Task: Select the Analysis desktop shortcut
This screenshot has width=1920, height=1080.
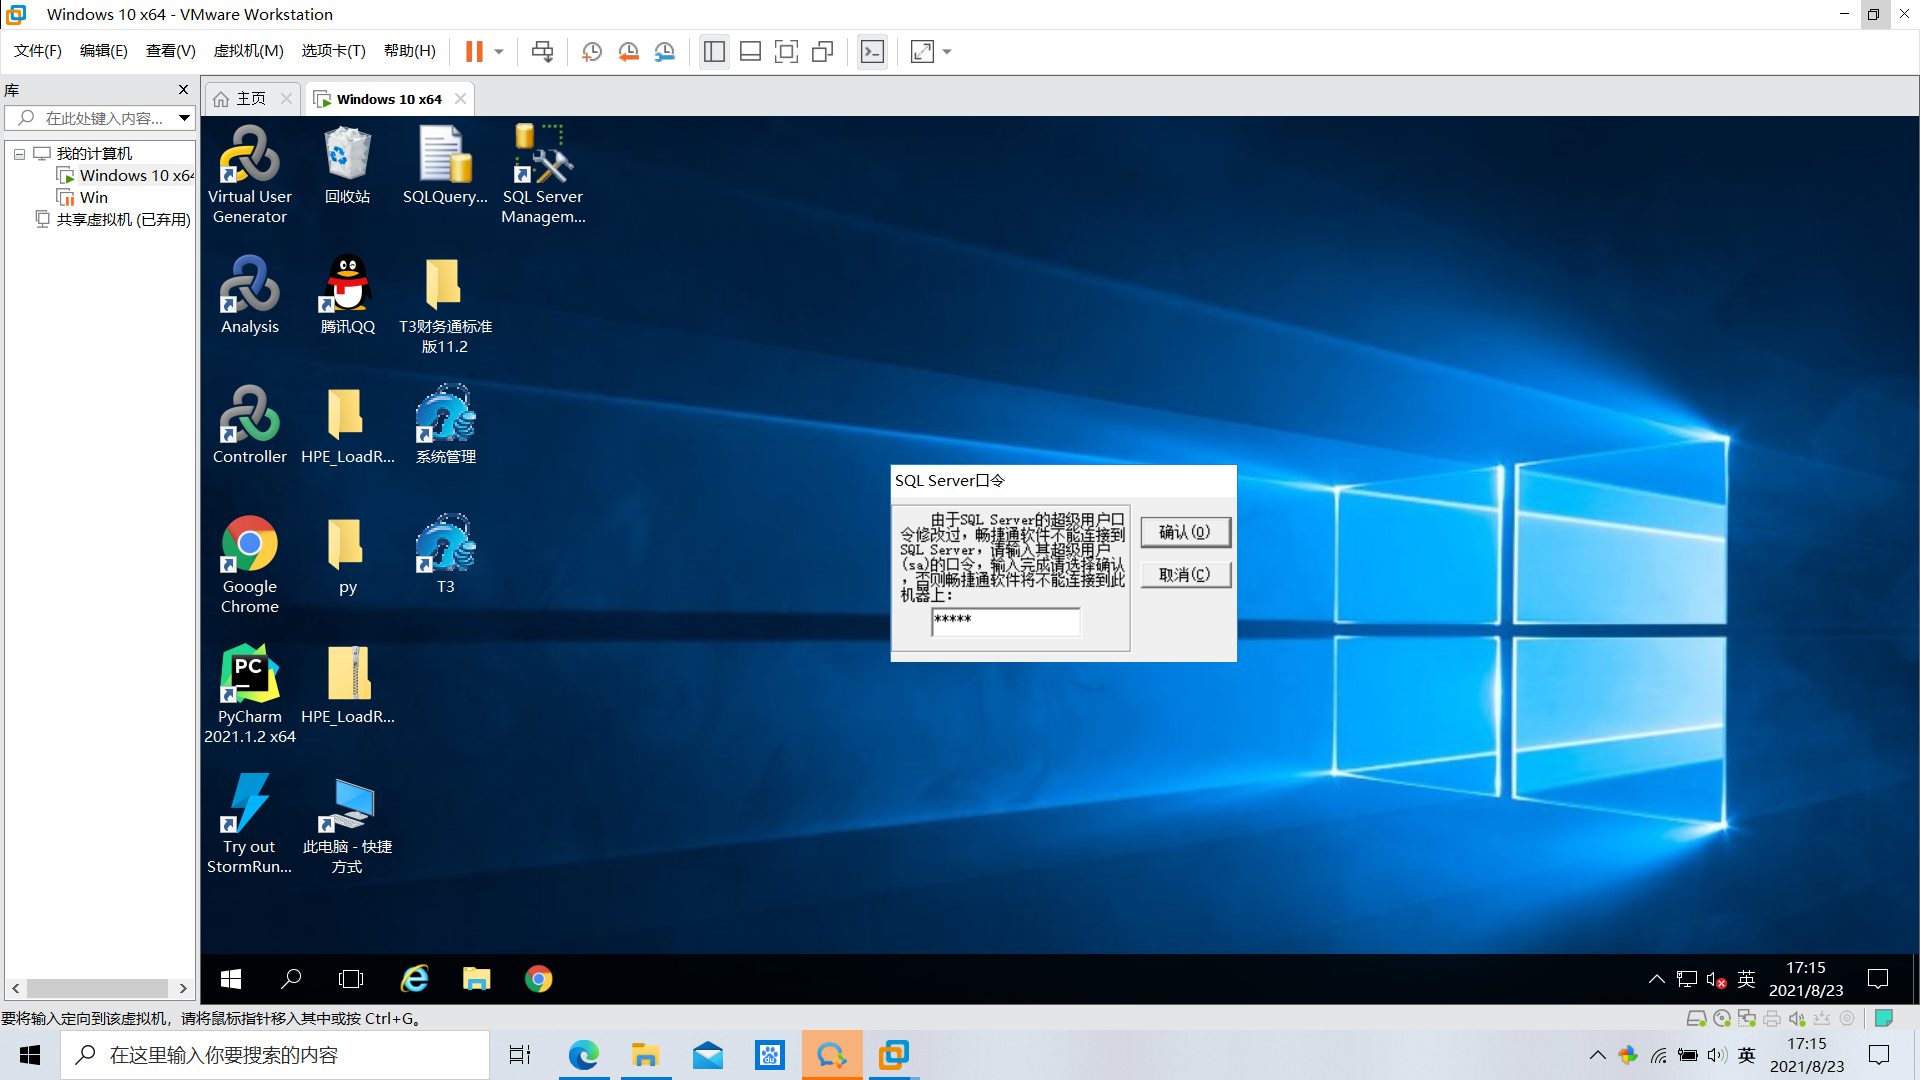Action: point(250,295)
